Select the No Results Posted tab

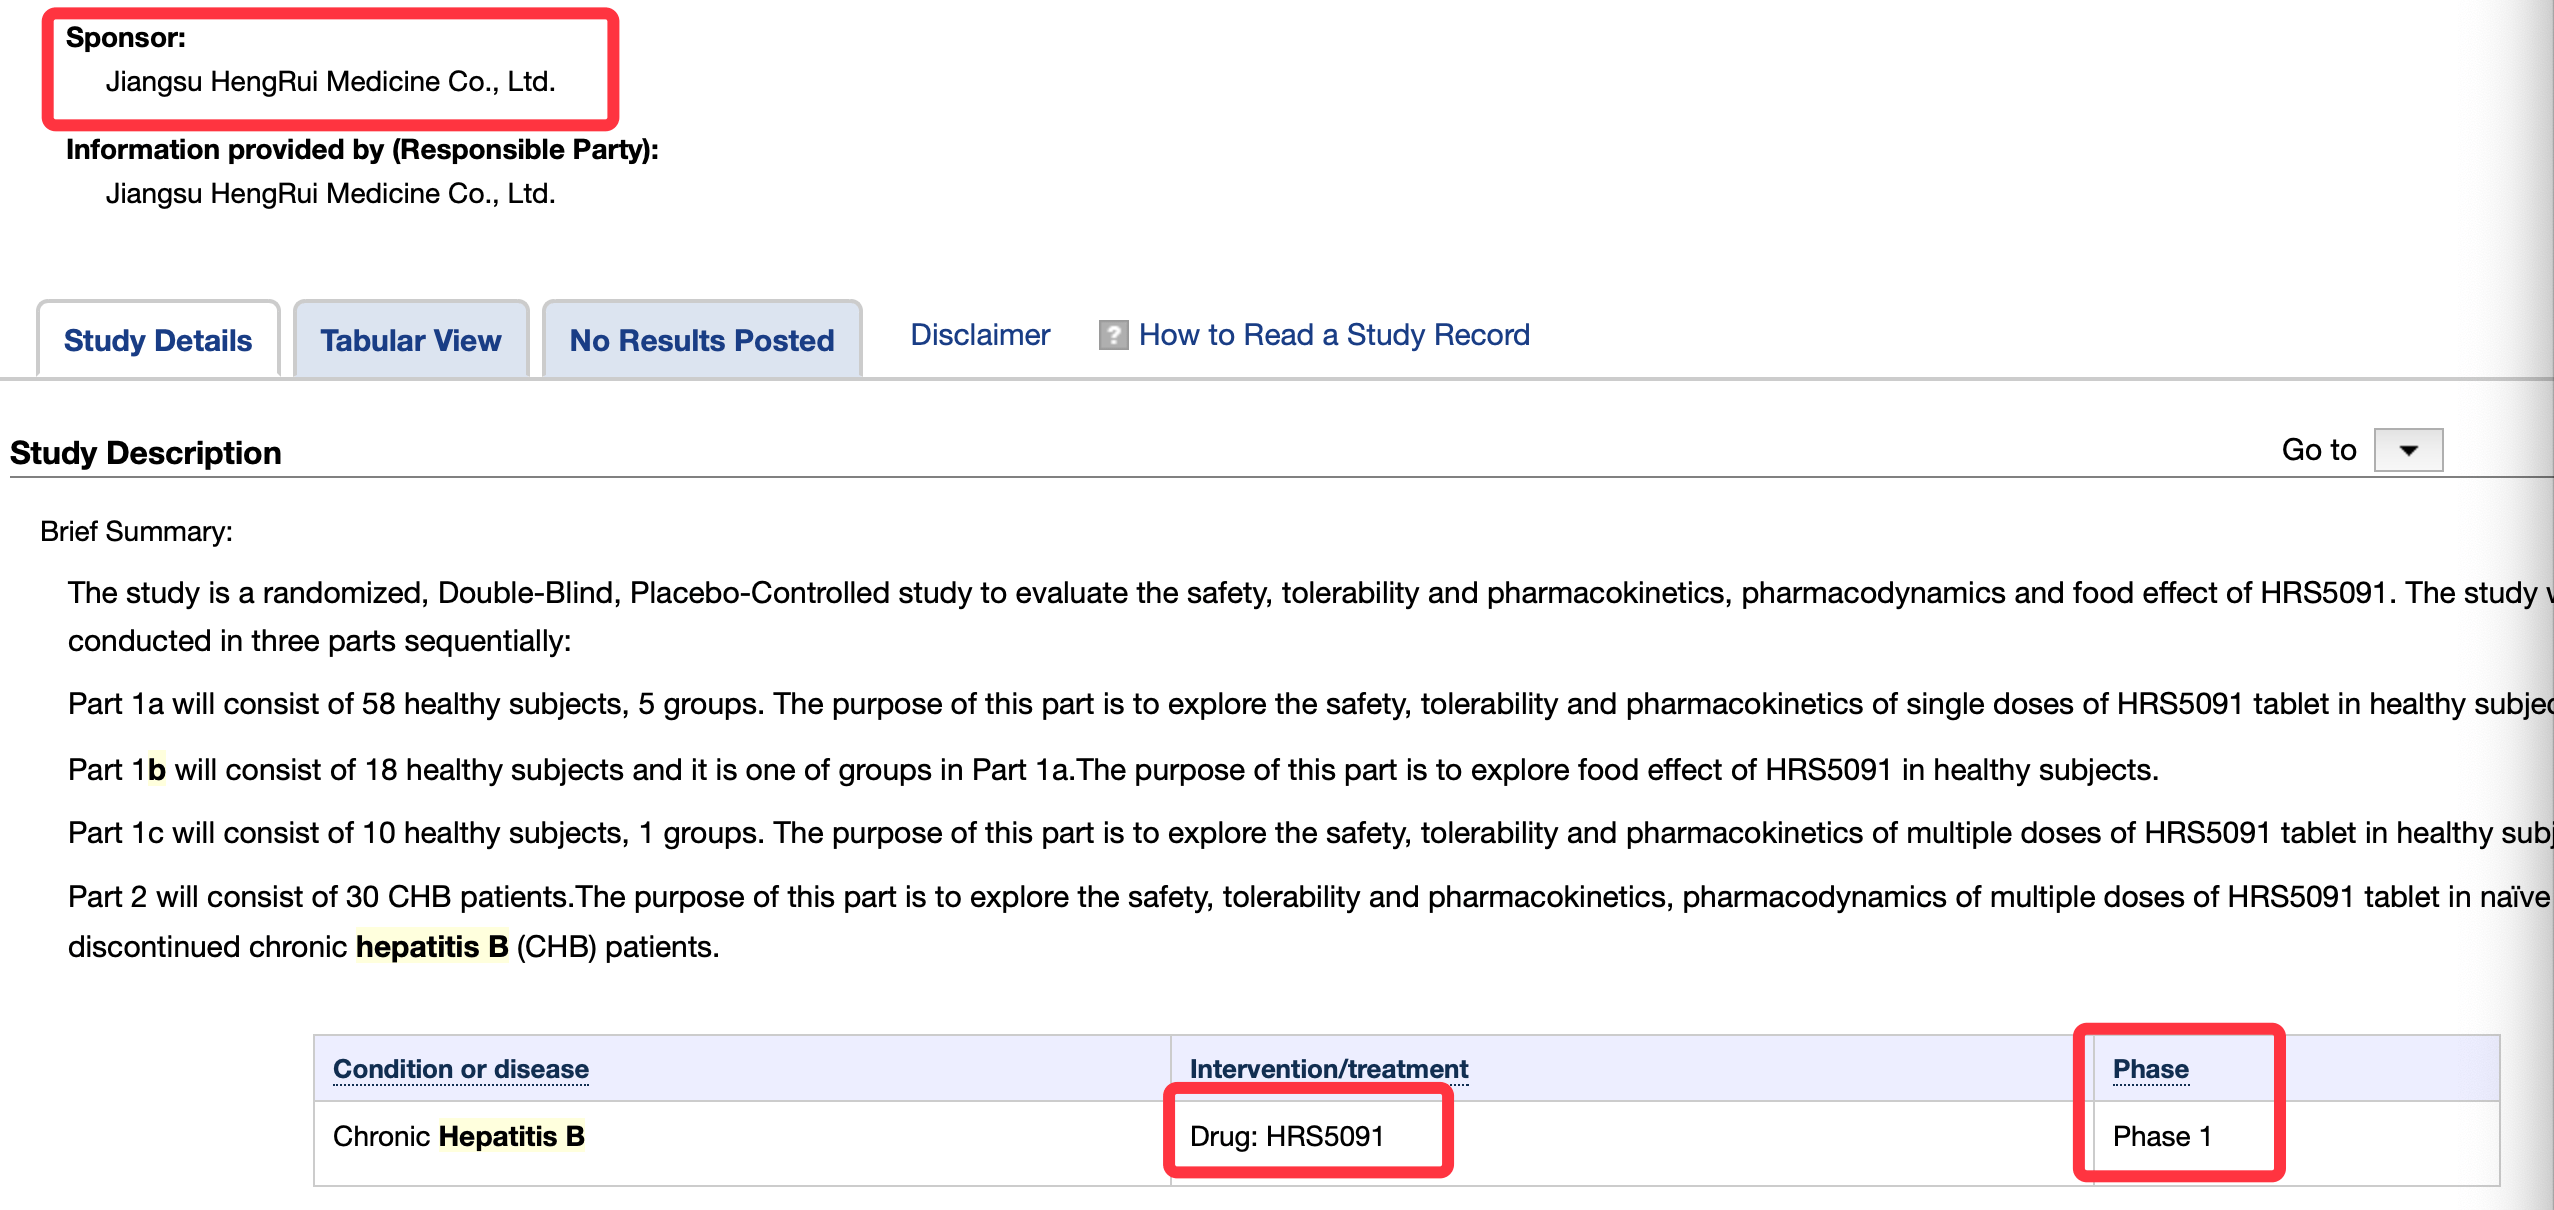click(x=702, y=340)
